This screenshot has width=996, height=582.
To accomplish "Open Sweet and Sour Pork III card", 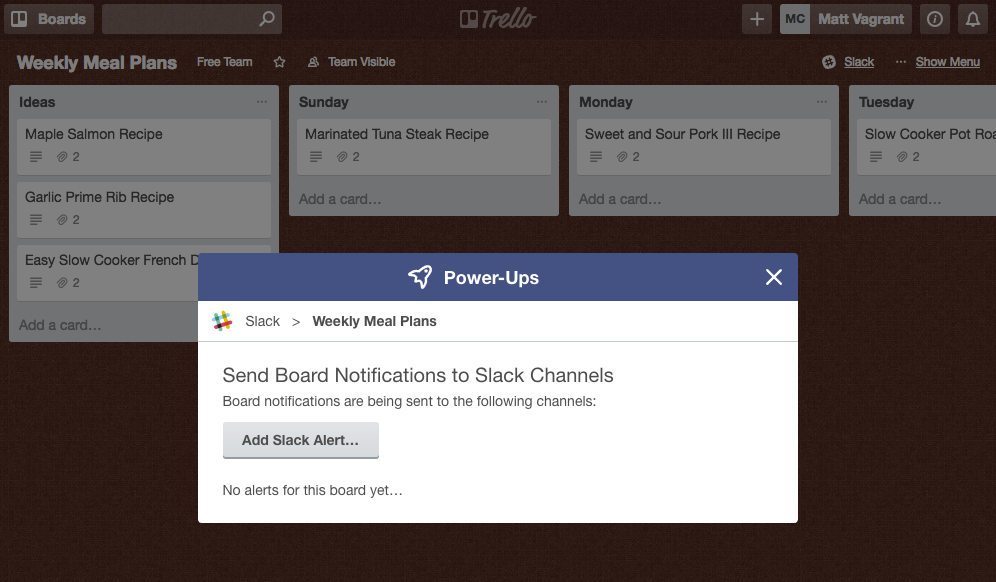I will 704,147.
